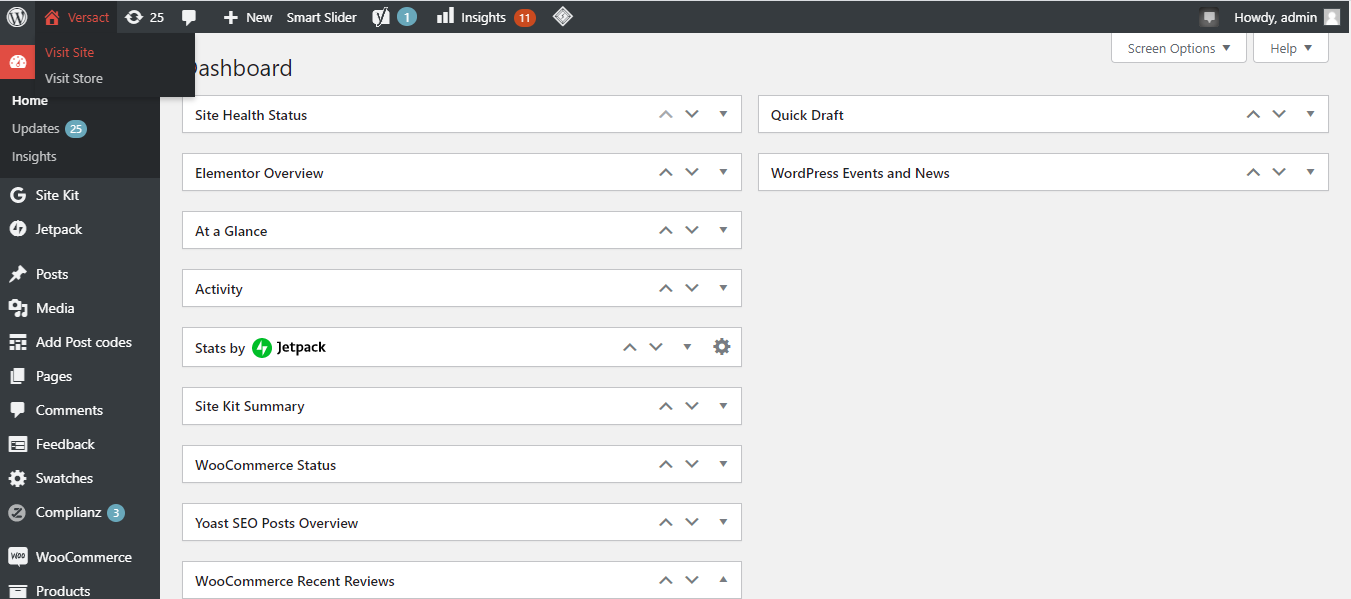Open the updates icon showing 25
The width and height of the screenshot is (1351, 599).
145,17
